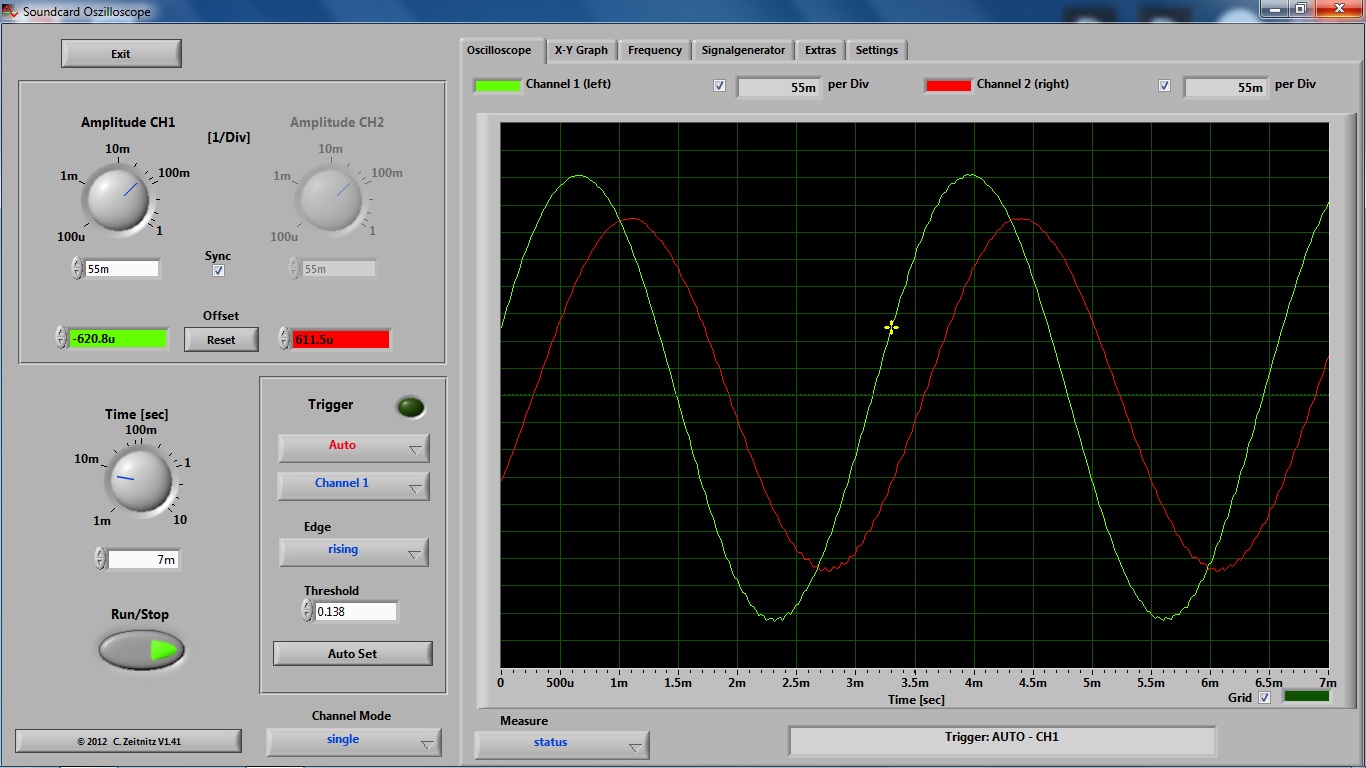Viewport: 1366px width, 768px height.
Task: Click the Trigger LED indicator
Action: (x=410, y=407)
